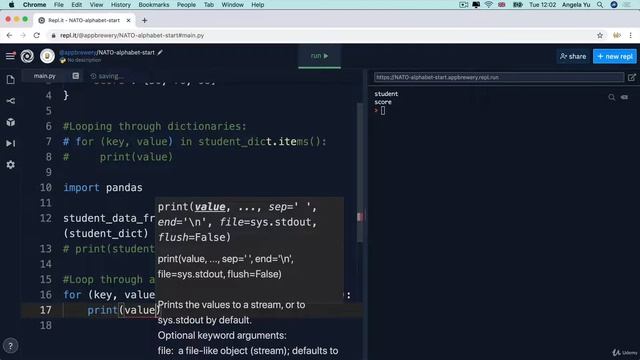Click the share button

(573, 56)
